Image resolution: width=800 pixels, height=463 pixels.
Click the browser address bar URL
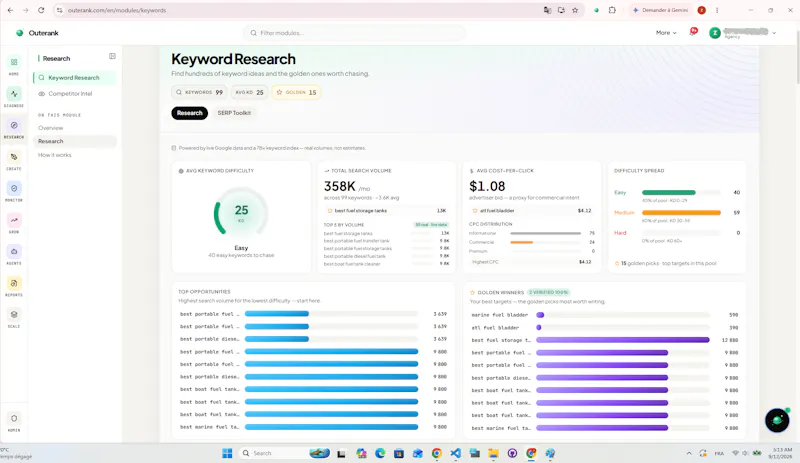point(117,10)
